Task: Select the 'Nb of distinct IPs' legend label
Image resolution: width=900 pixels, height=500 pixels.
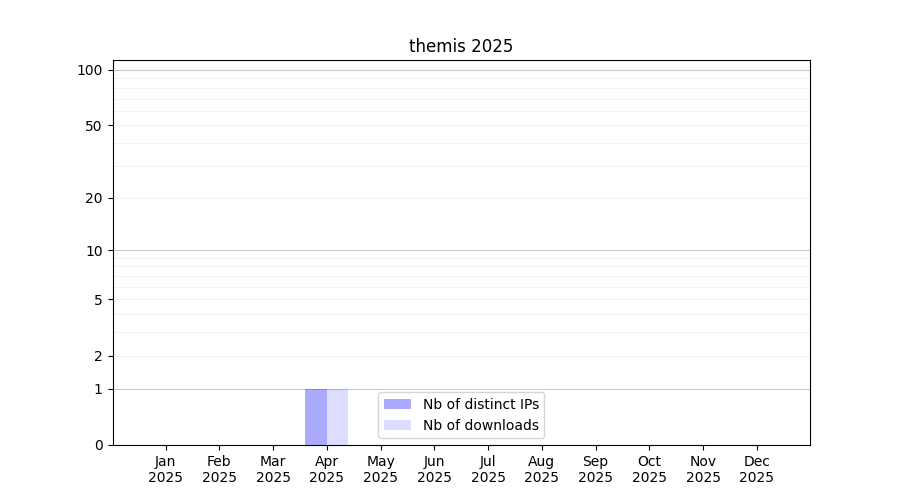Action: click(480, 404)
